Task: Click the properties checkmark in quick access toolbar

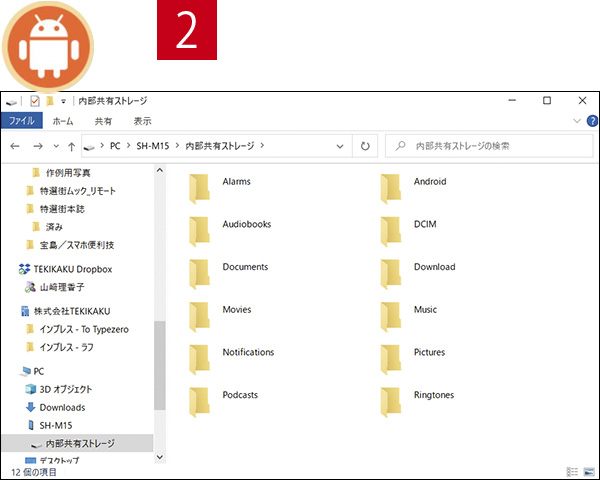Action: (35, 101)
